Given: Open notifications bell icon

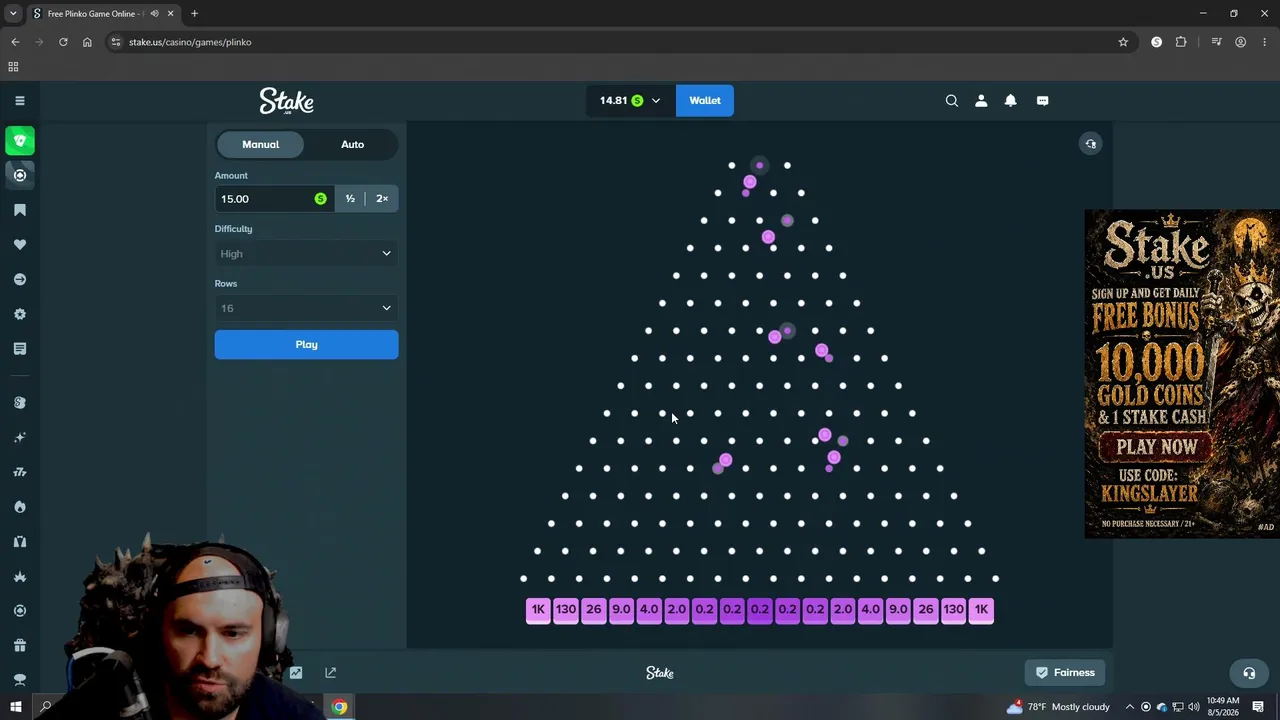Looking at the screenshot, I should [x=1011, y=100].
